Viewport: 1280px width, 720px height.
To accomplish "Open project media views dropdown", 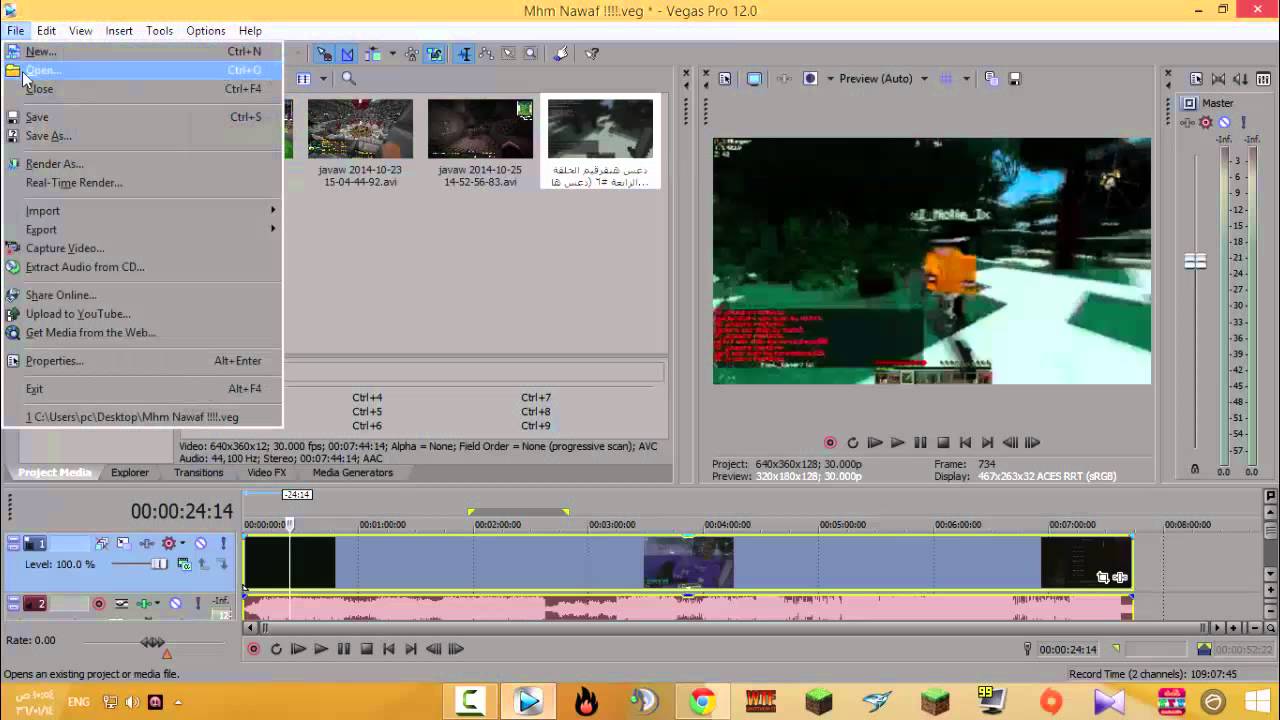I will [x=323, y=79].
